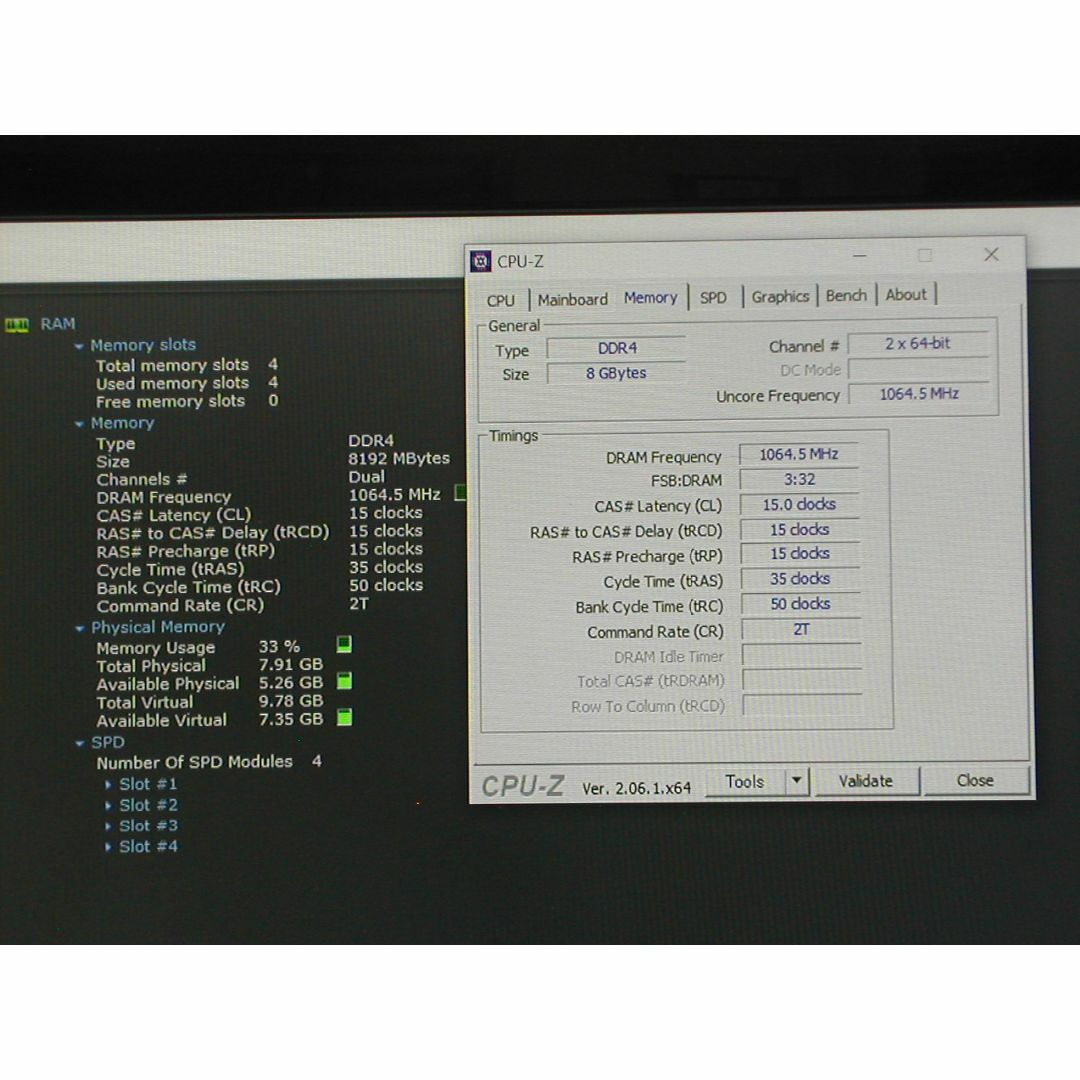
Task: Minimize the CPU-Z window
Action: point(860,256)
